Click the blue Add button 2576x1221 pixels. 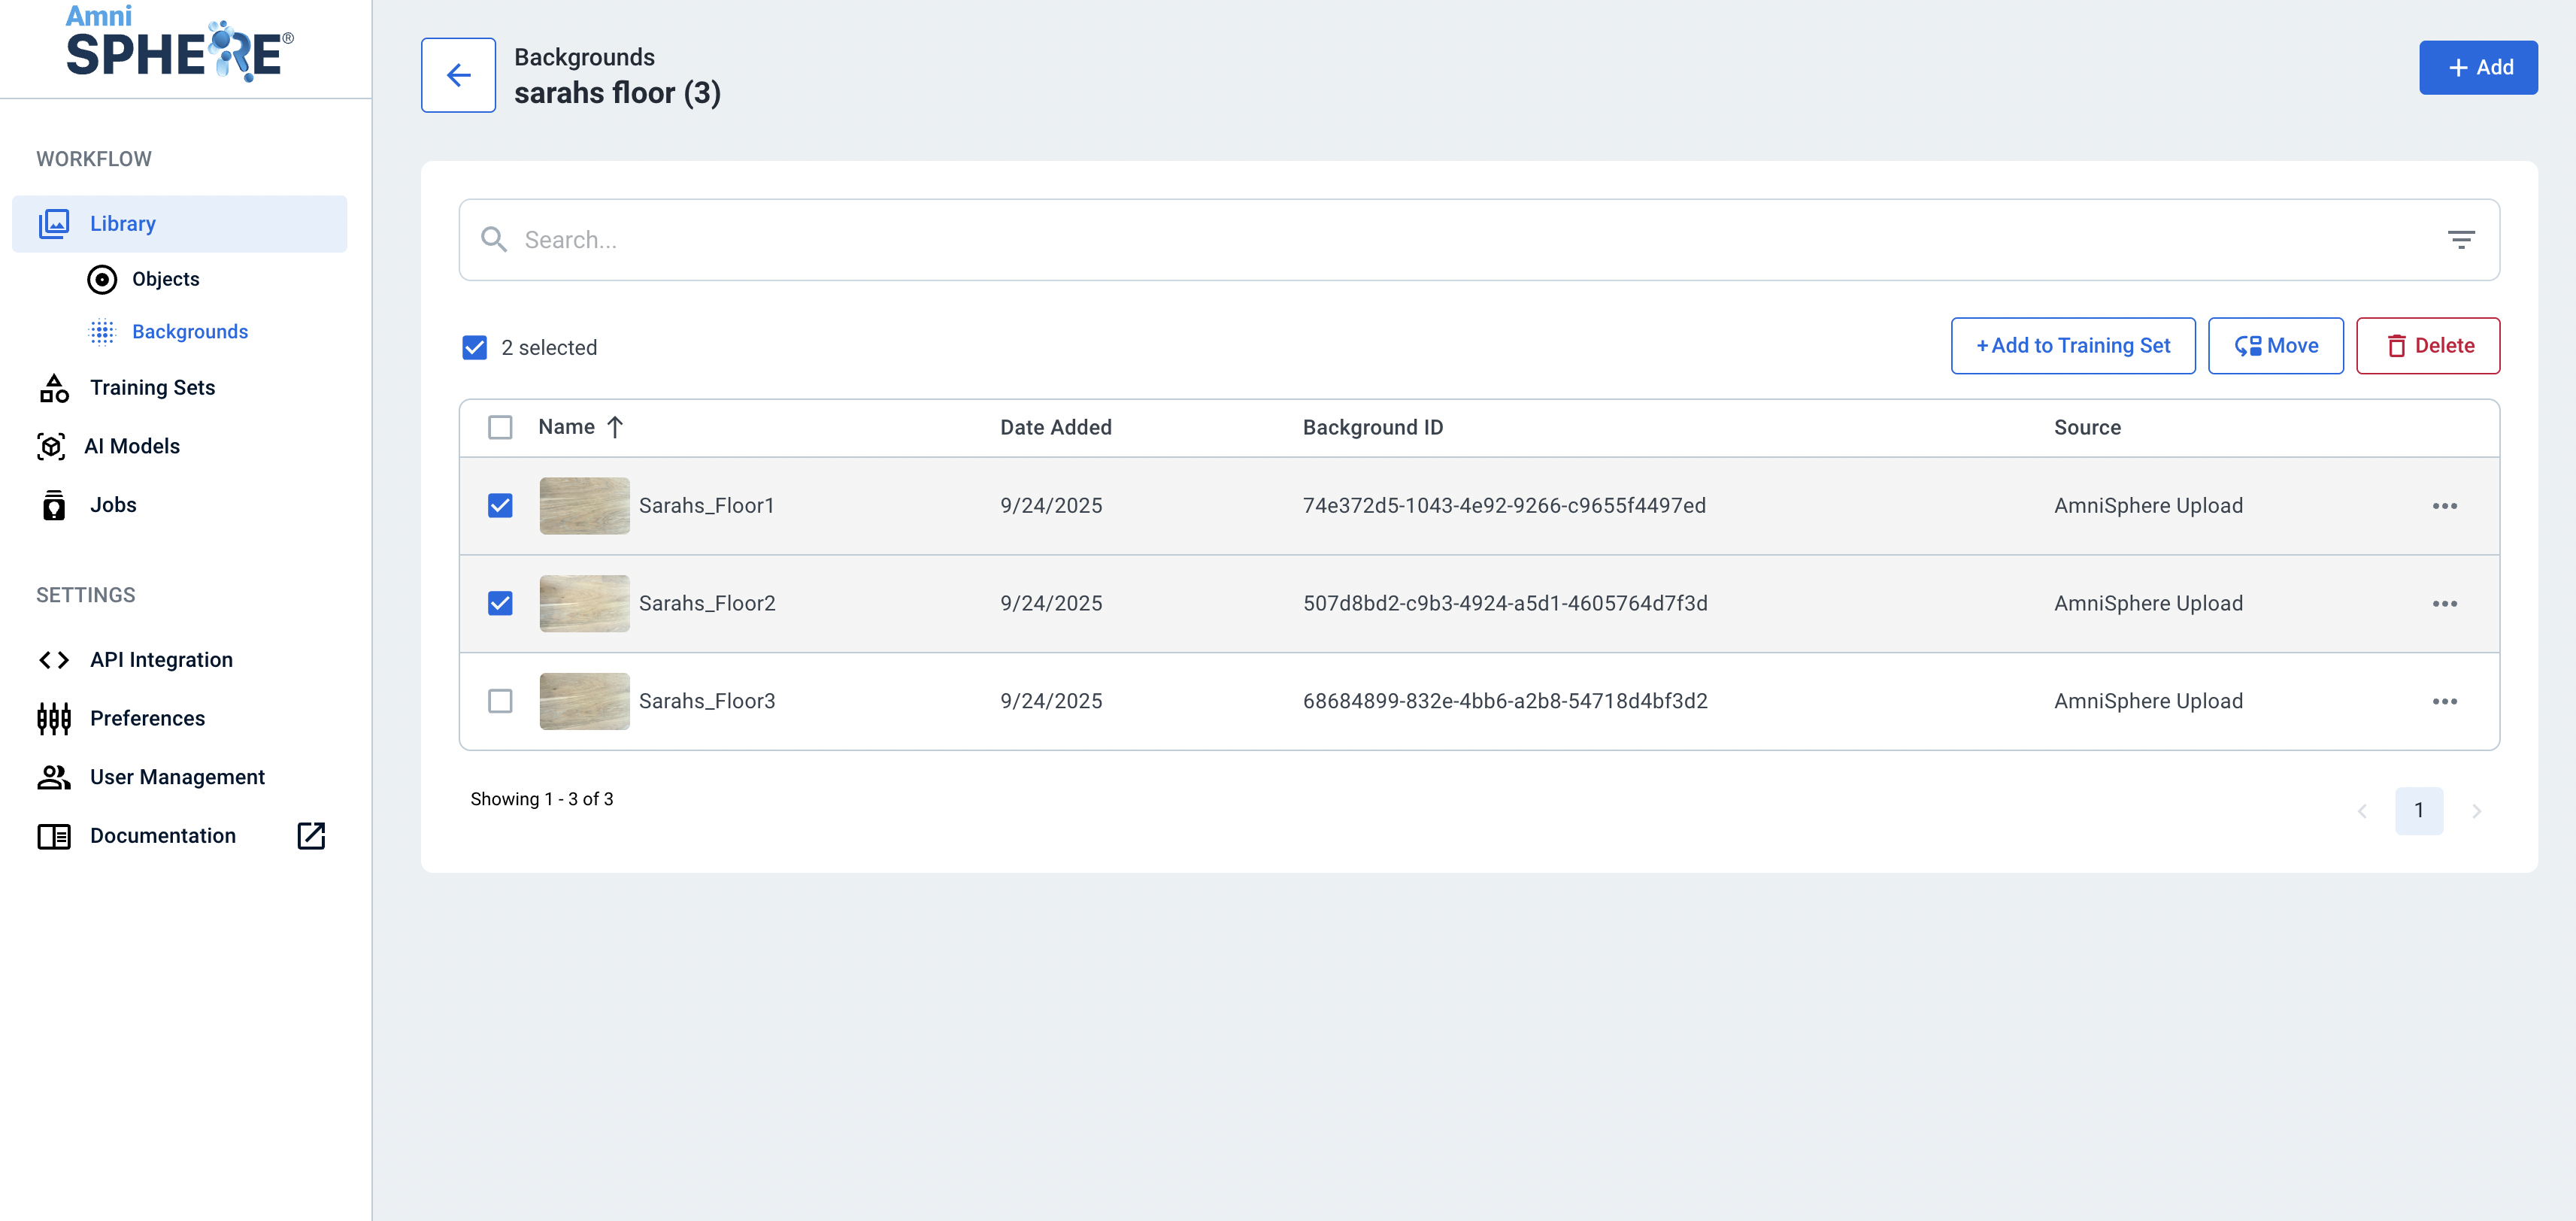click(x=2478, y=68)
